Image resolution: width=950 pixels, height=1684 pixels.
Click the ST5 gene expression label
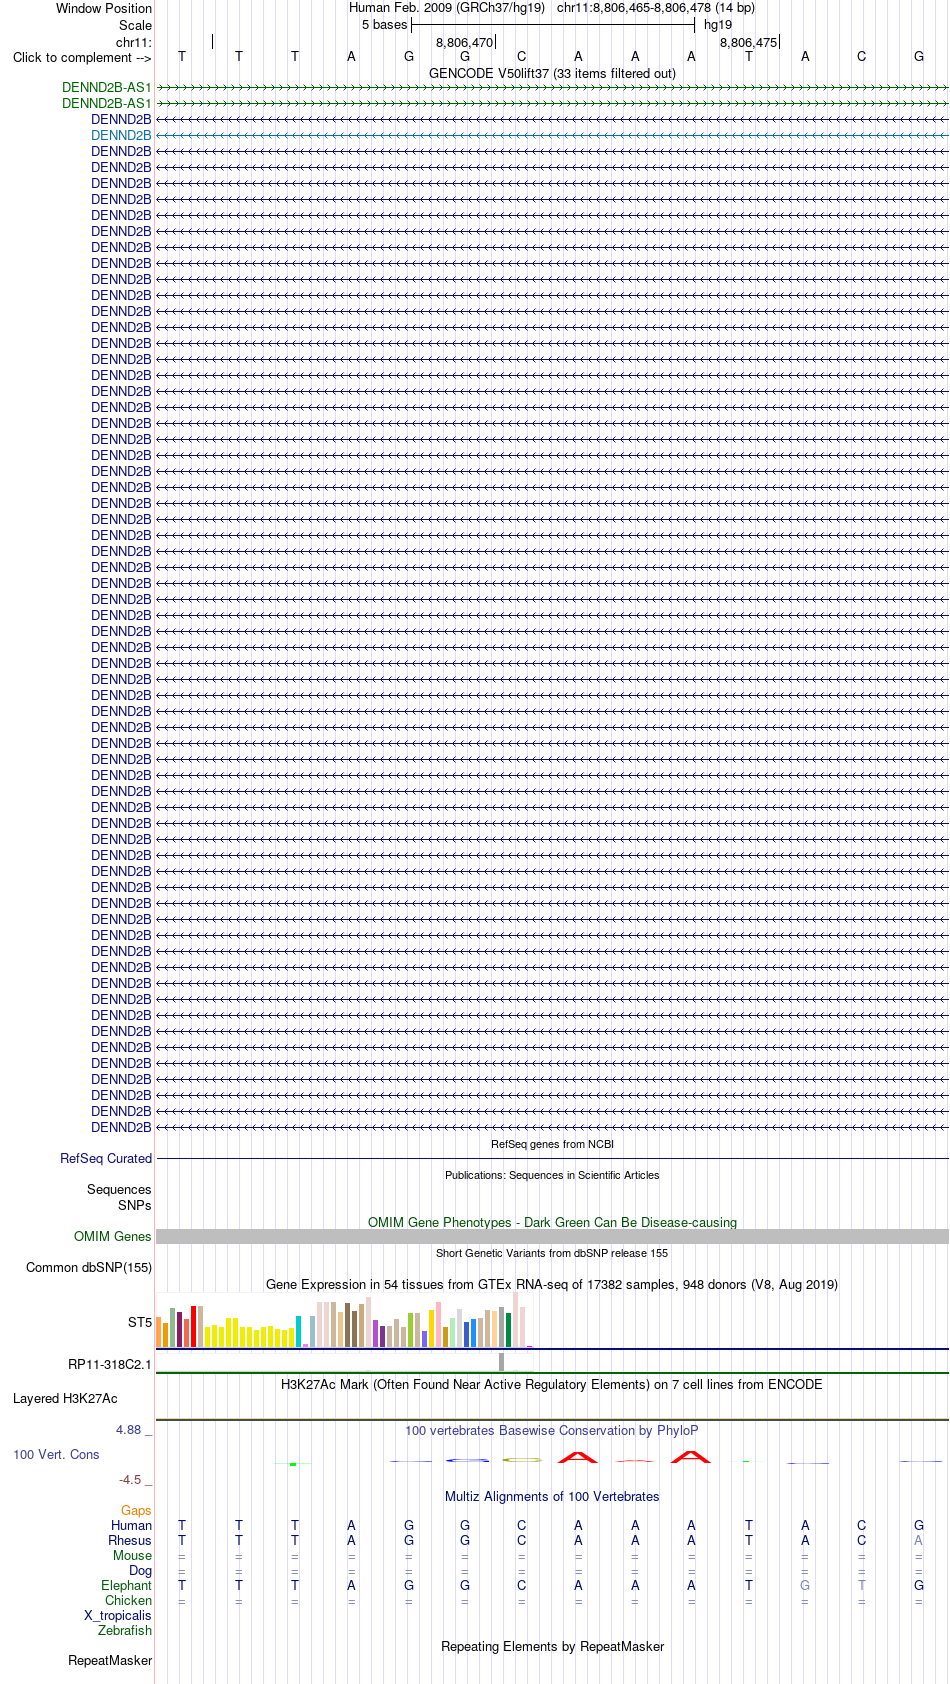click(140, 1322)
